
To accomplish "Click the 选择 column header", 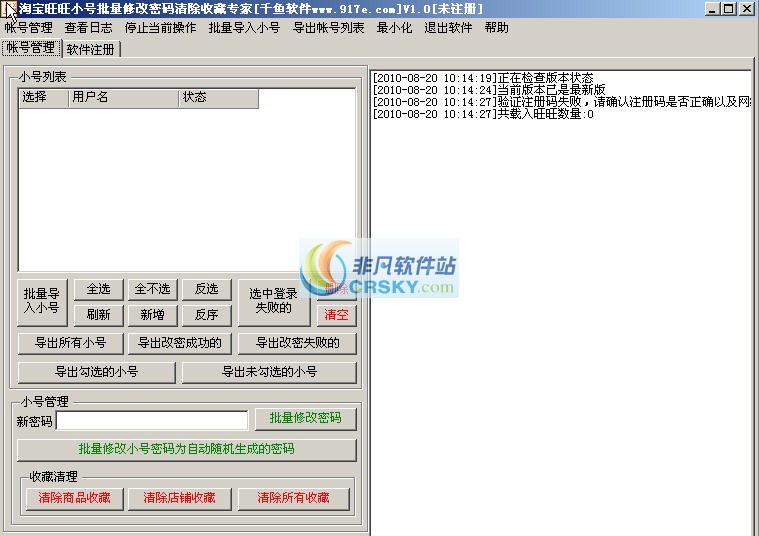I will [x=44, y=97].
